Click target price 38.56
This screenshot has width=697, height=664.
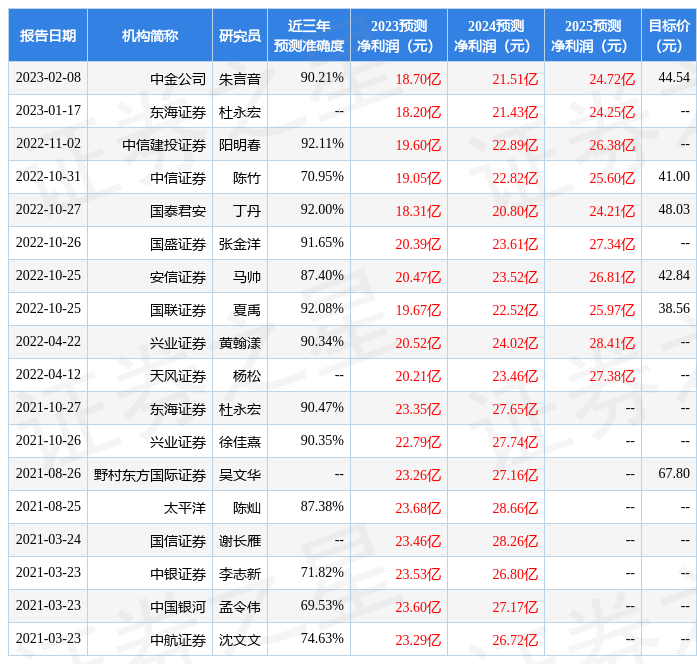[x=674, y=308]
